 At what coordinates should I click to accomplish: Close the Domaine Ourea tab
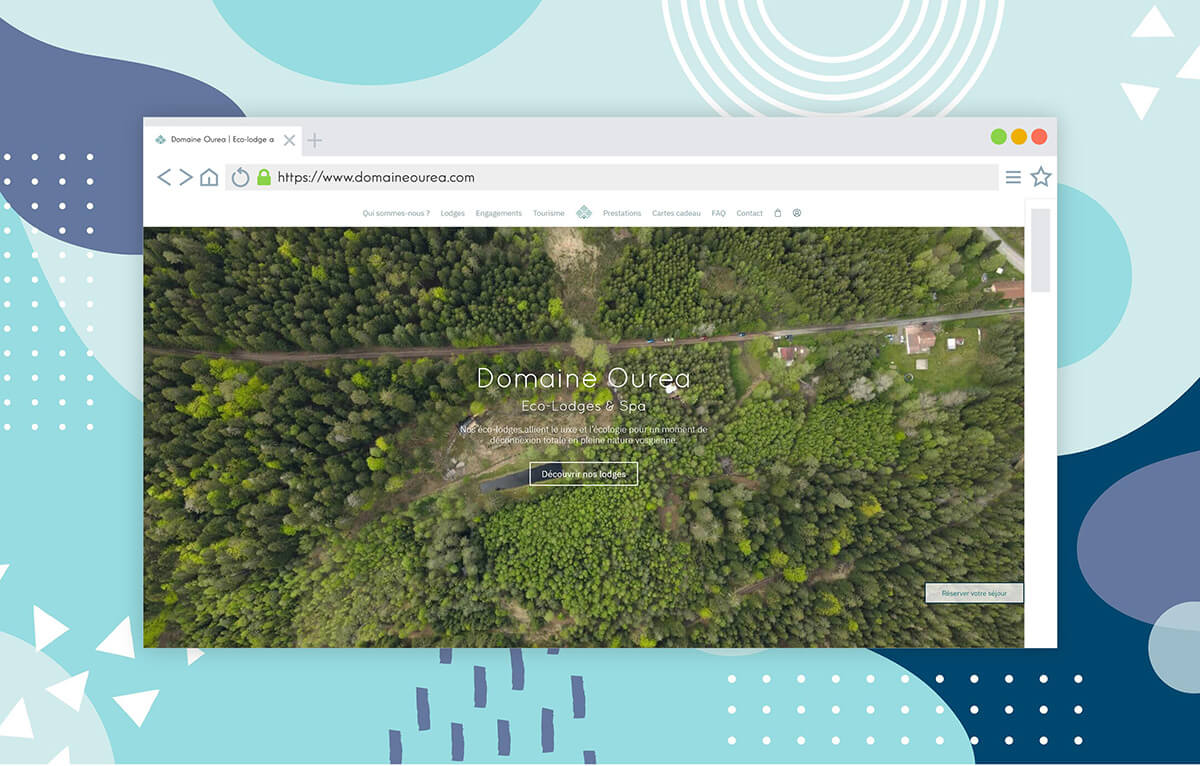click(x=289, y=140)
